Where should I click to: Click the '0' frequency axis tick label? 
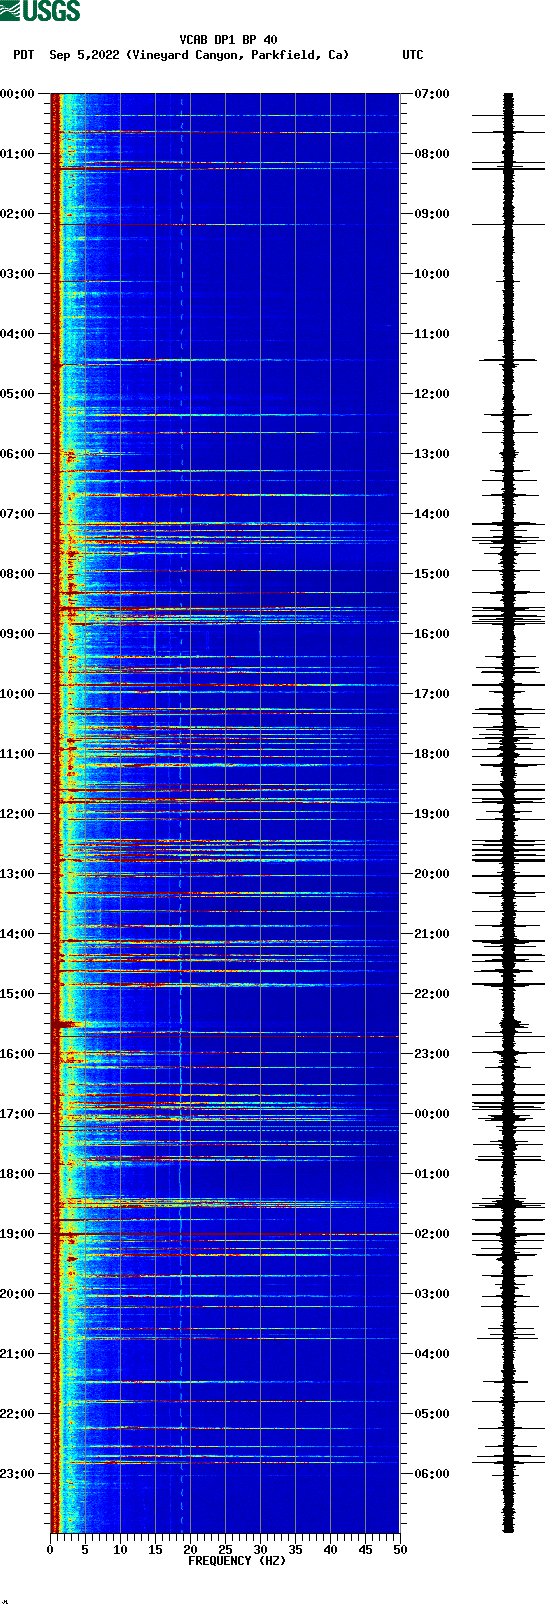coord(50,1550)
